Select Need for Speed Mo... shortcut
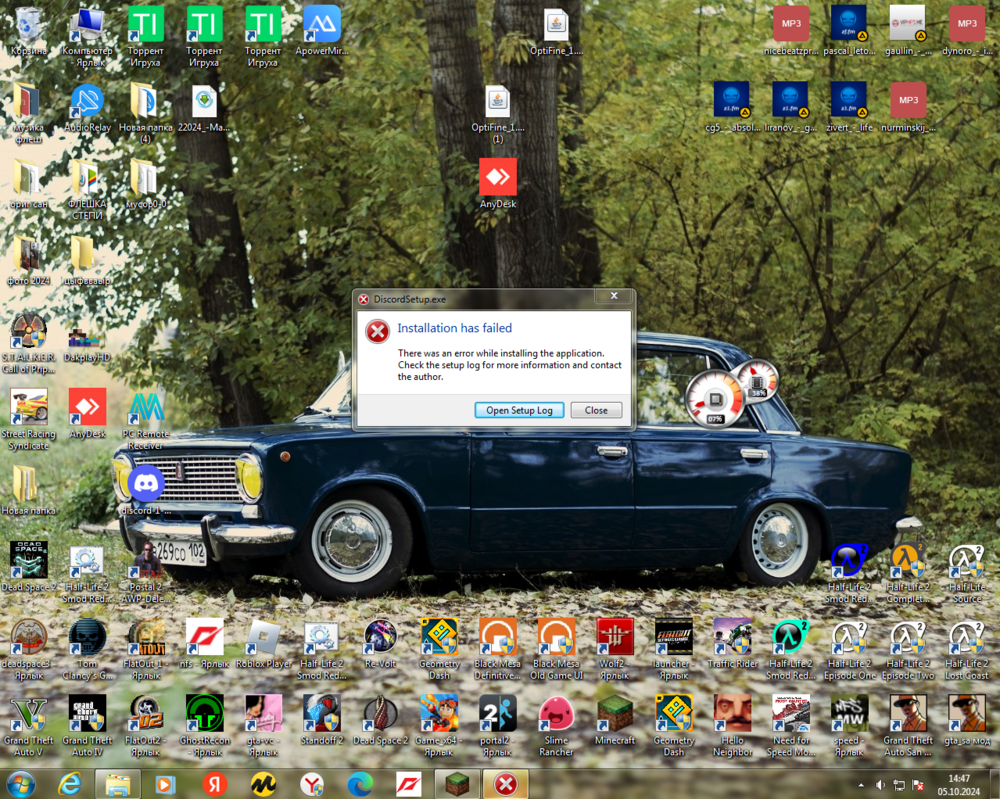Viewport: 1000px width, 799px height. click(x=791, y=726)
